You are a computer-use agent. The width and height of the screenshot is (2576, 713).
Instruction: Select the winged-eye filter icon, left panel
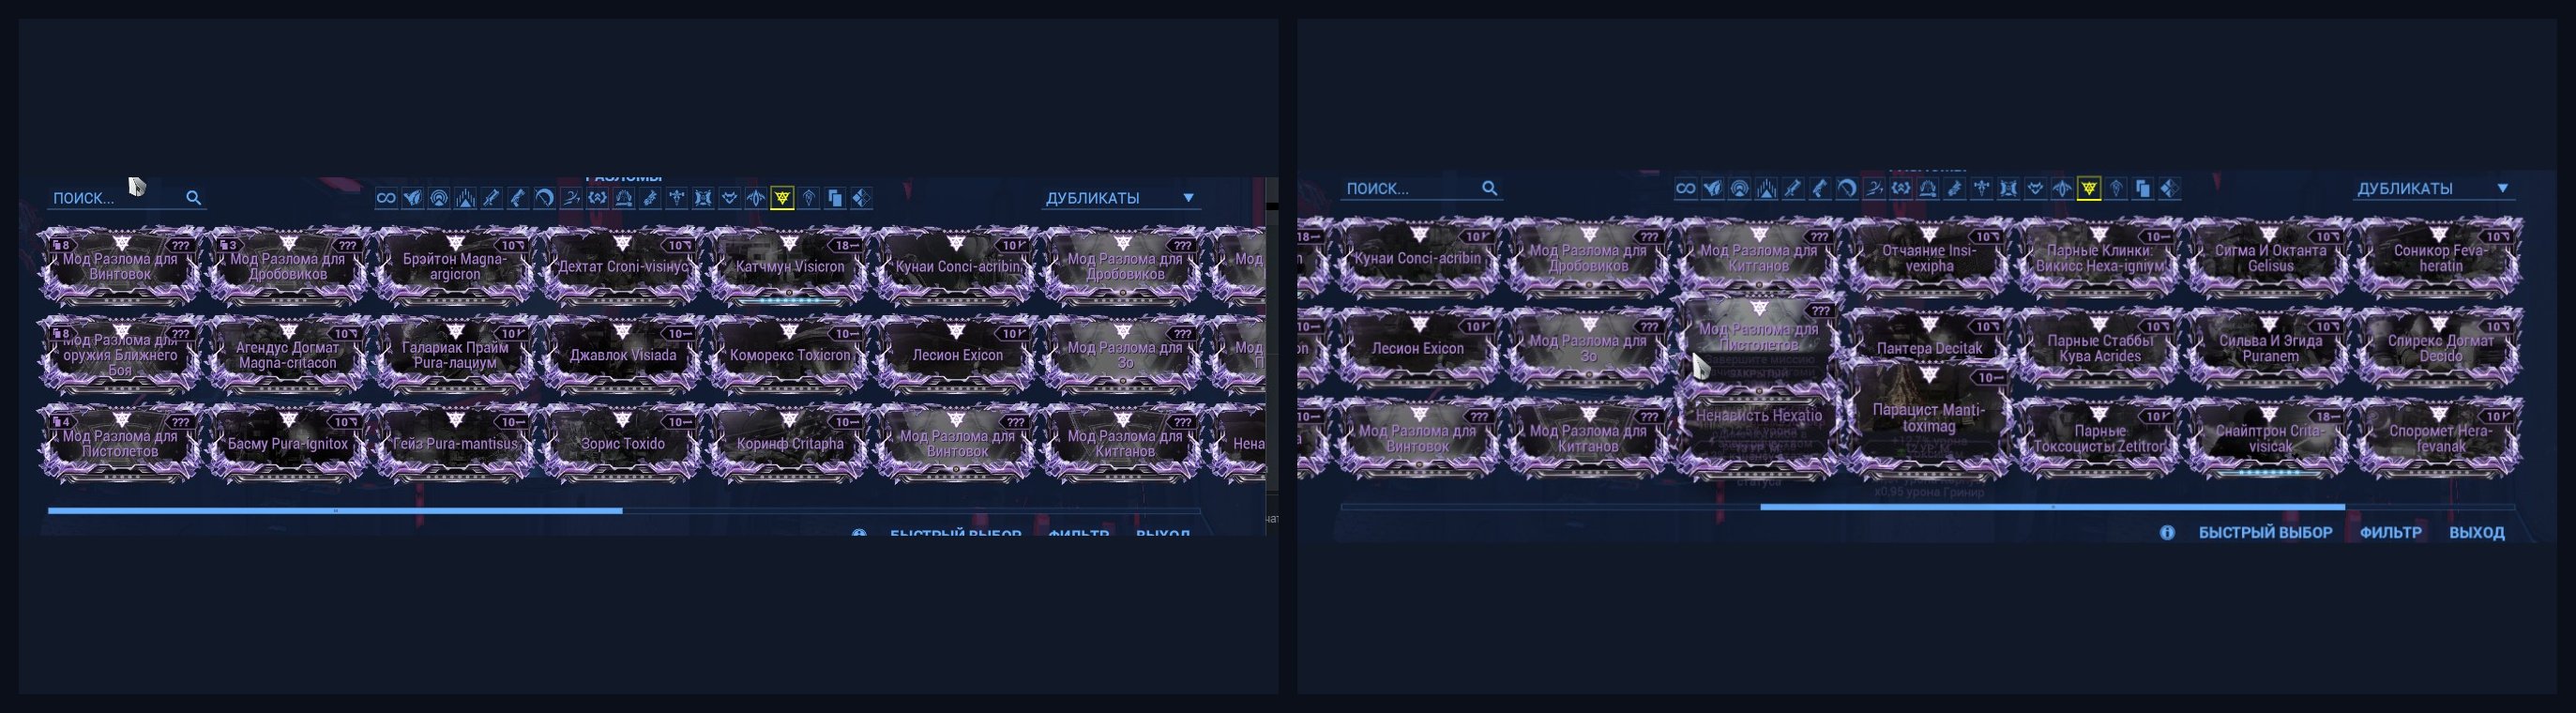756,198
